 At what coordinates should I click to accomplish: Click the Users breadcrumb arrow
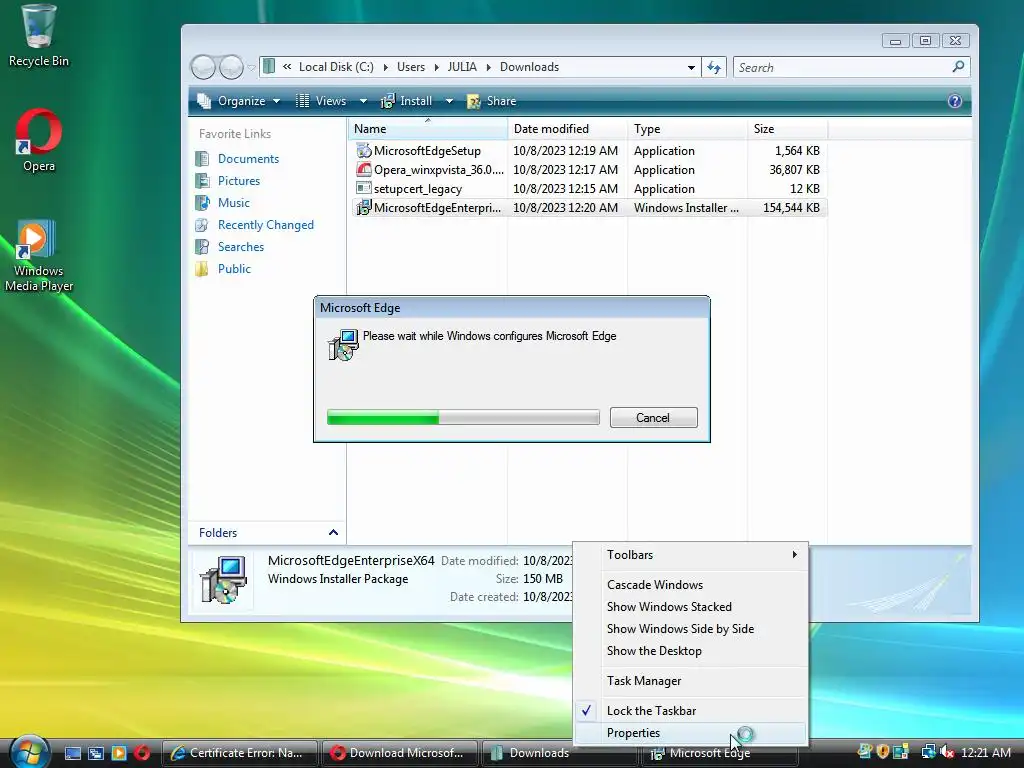436,67
